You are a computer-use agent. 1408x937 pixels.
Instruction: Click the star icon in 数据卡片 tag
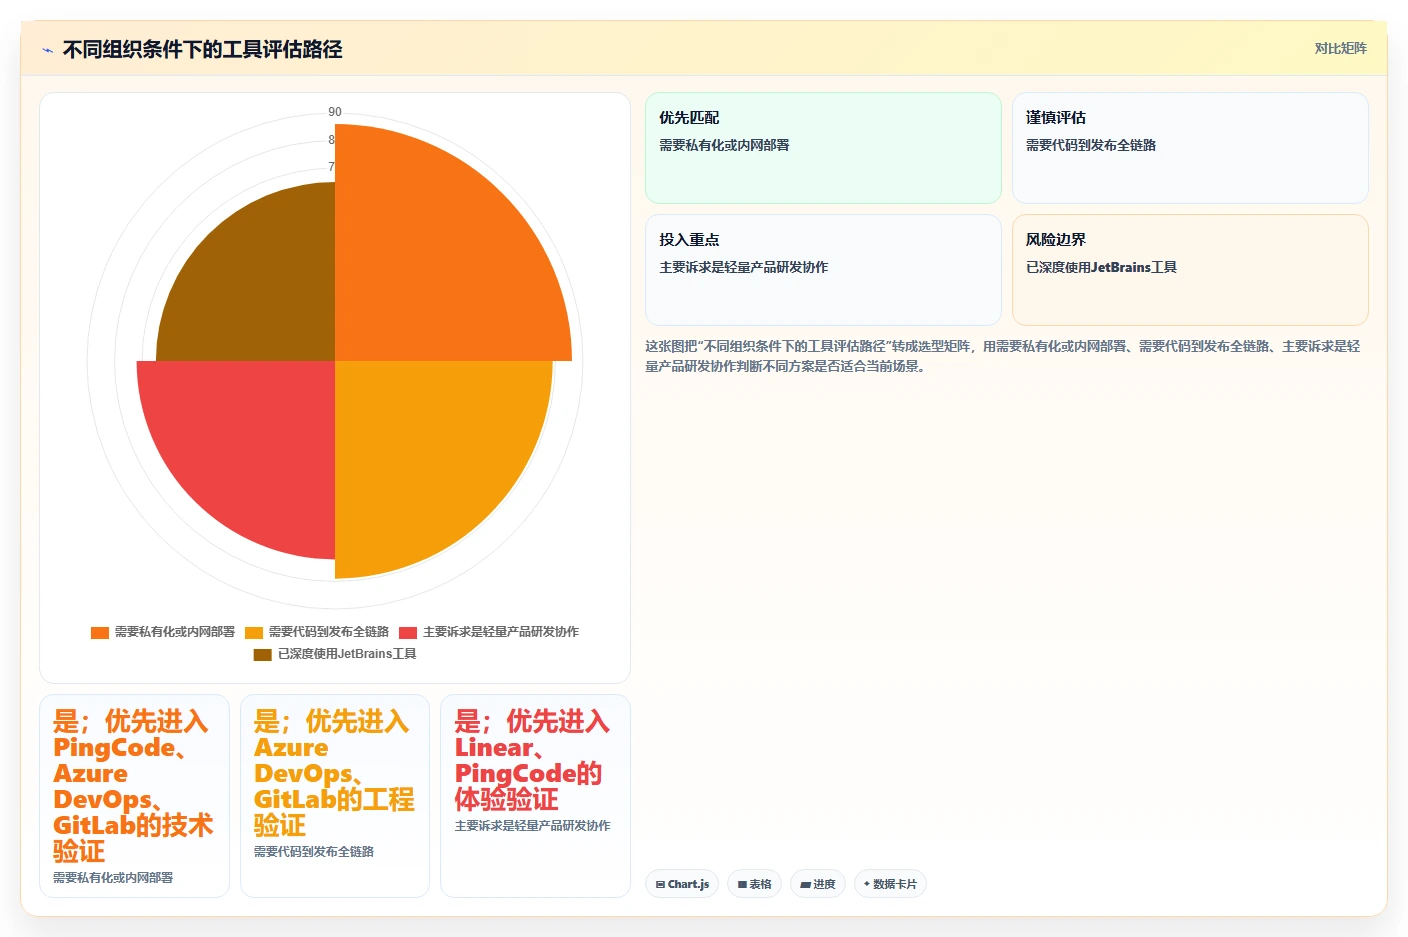pyautogui.click(x=867, y=884)
